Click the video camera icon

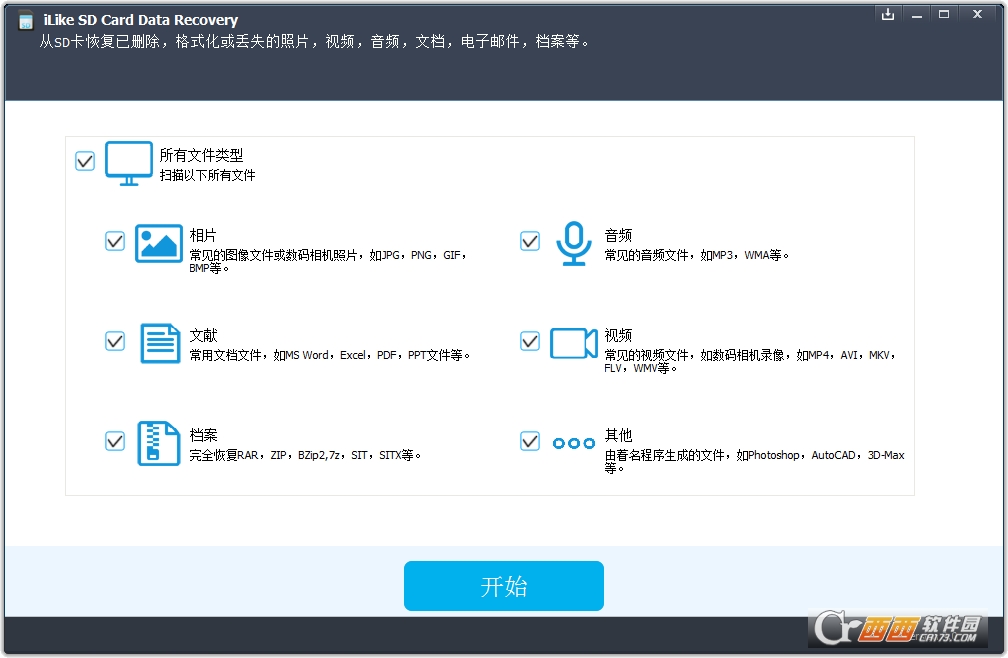tap(573, 342)
